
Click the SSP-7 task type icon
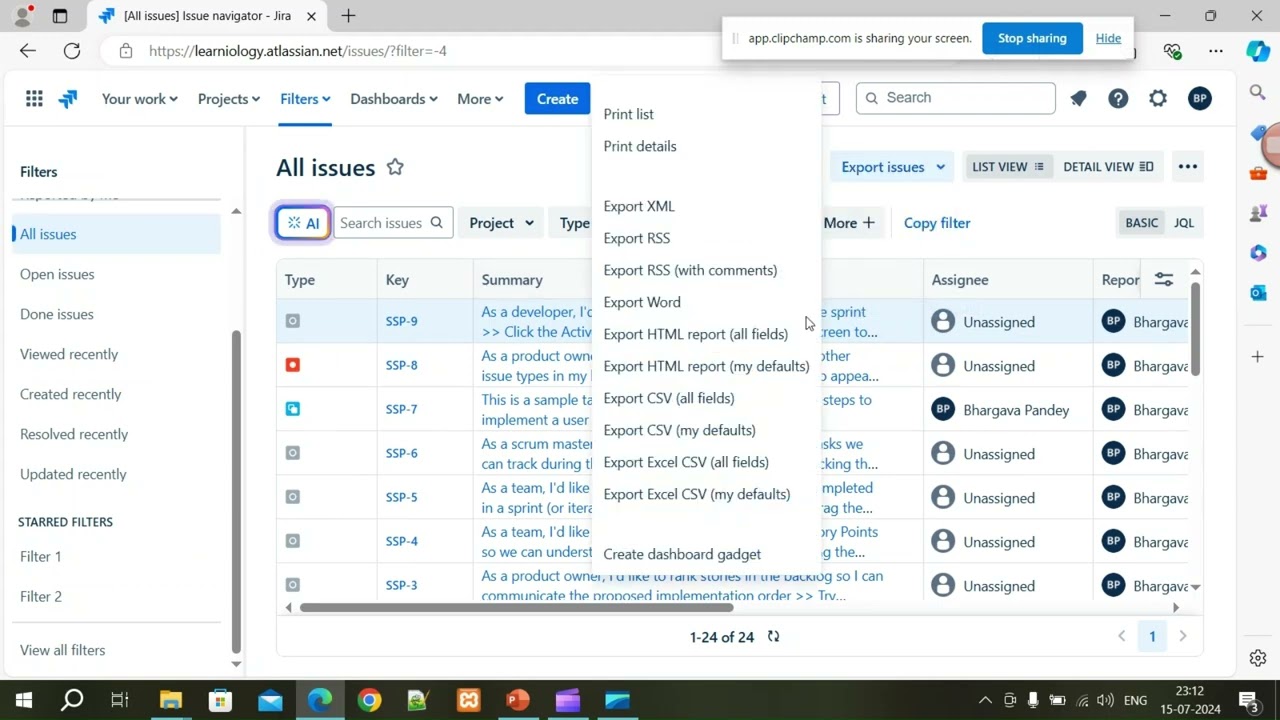[293, 409]
